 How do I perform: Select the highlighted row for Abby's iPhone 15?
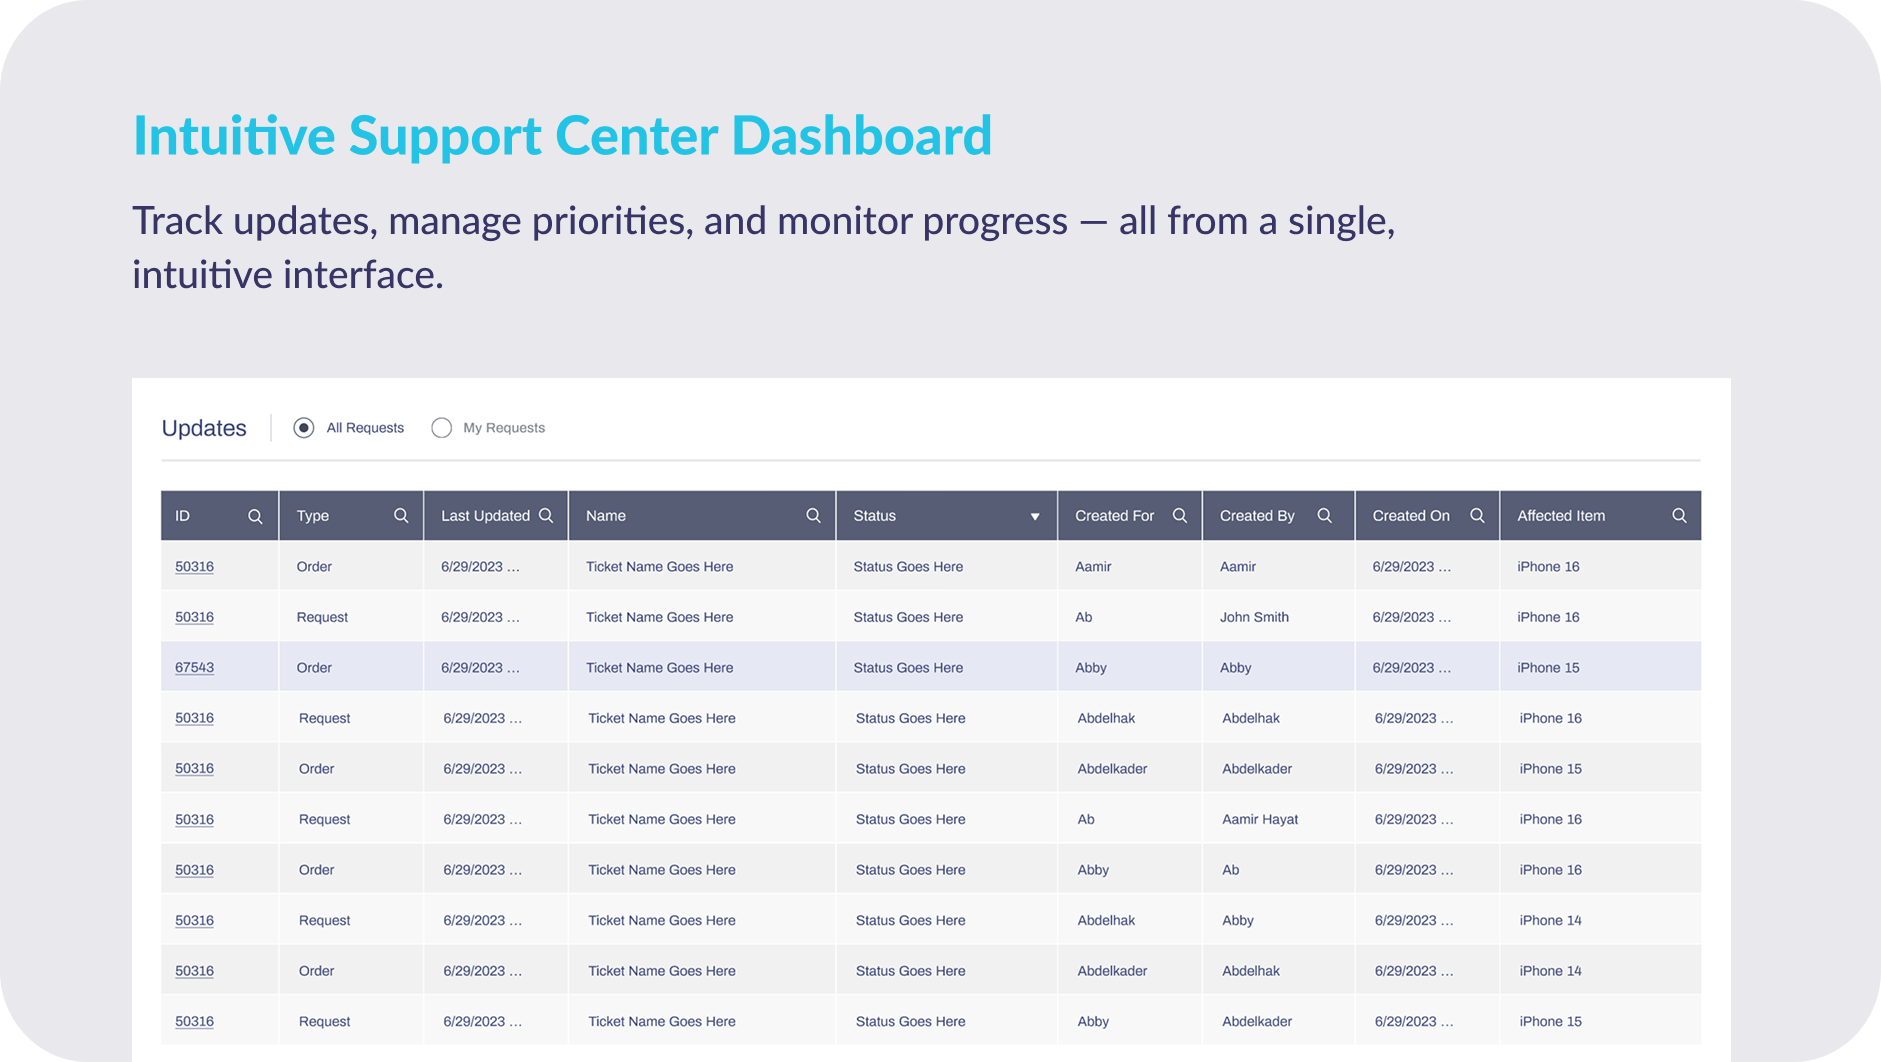(930, 668)
